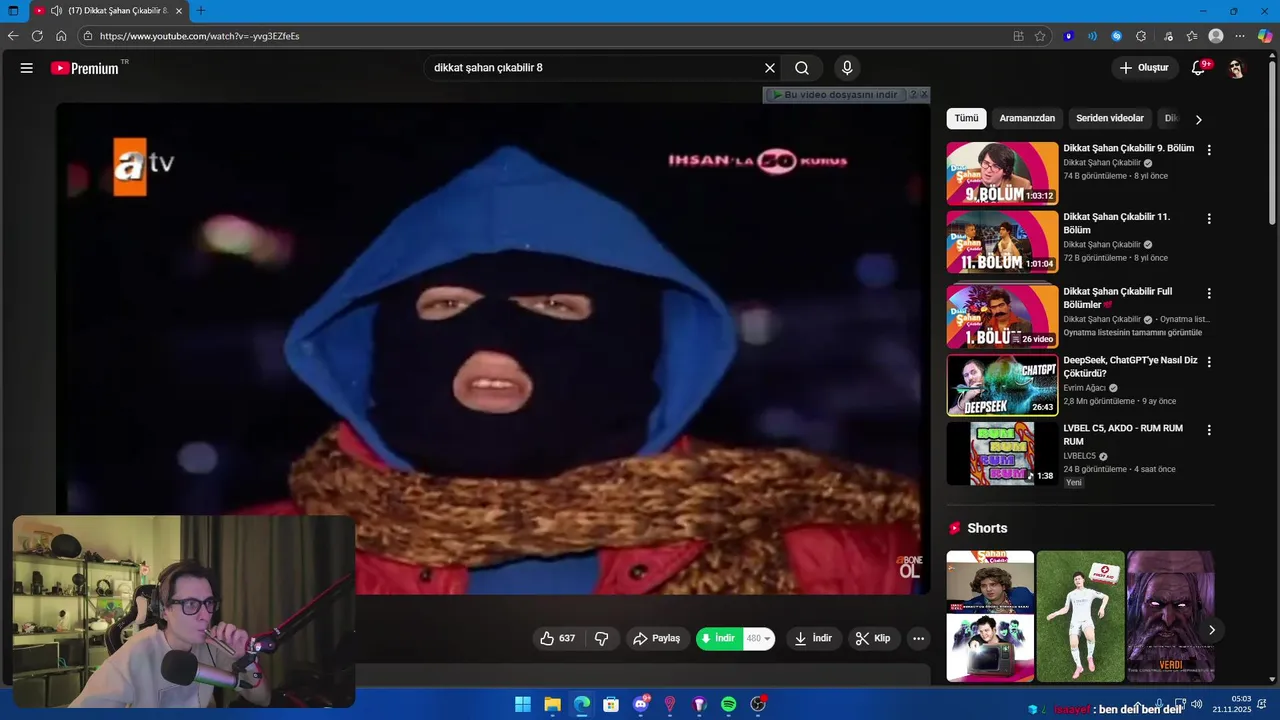1280x720 pixels.
Task: Open the DeepSeek video thumbnail
Action: coord(1002,385)
